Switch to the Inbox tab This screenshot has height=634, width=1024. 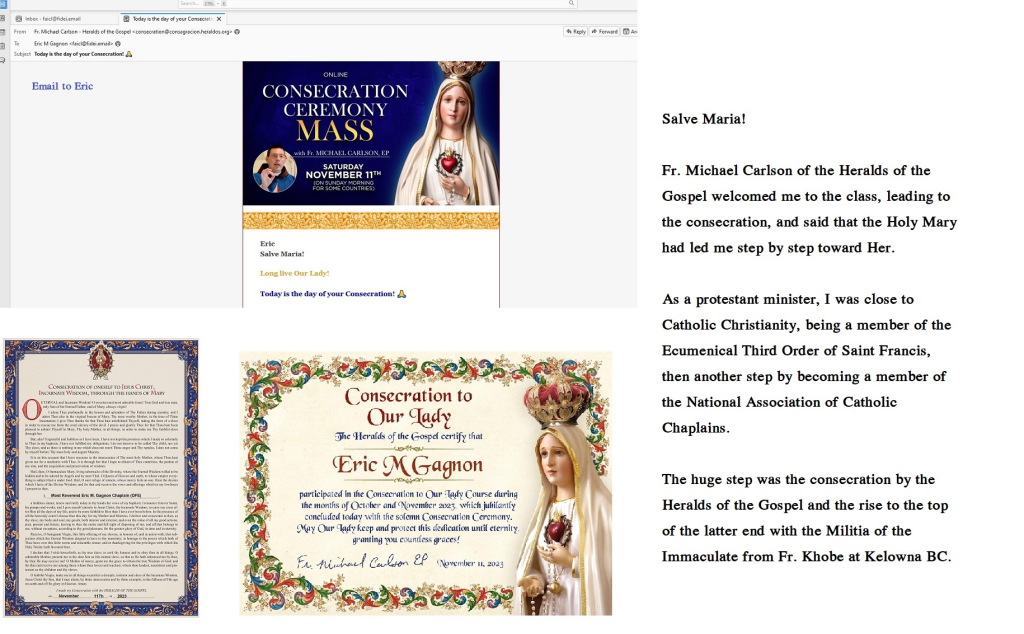65,19
